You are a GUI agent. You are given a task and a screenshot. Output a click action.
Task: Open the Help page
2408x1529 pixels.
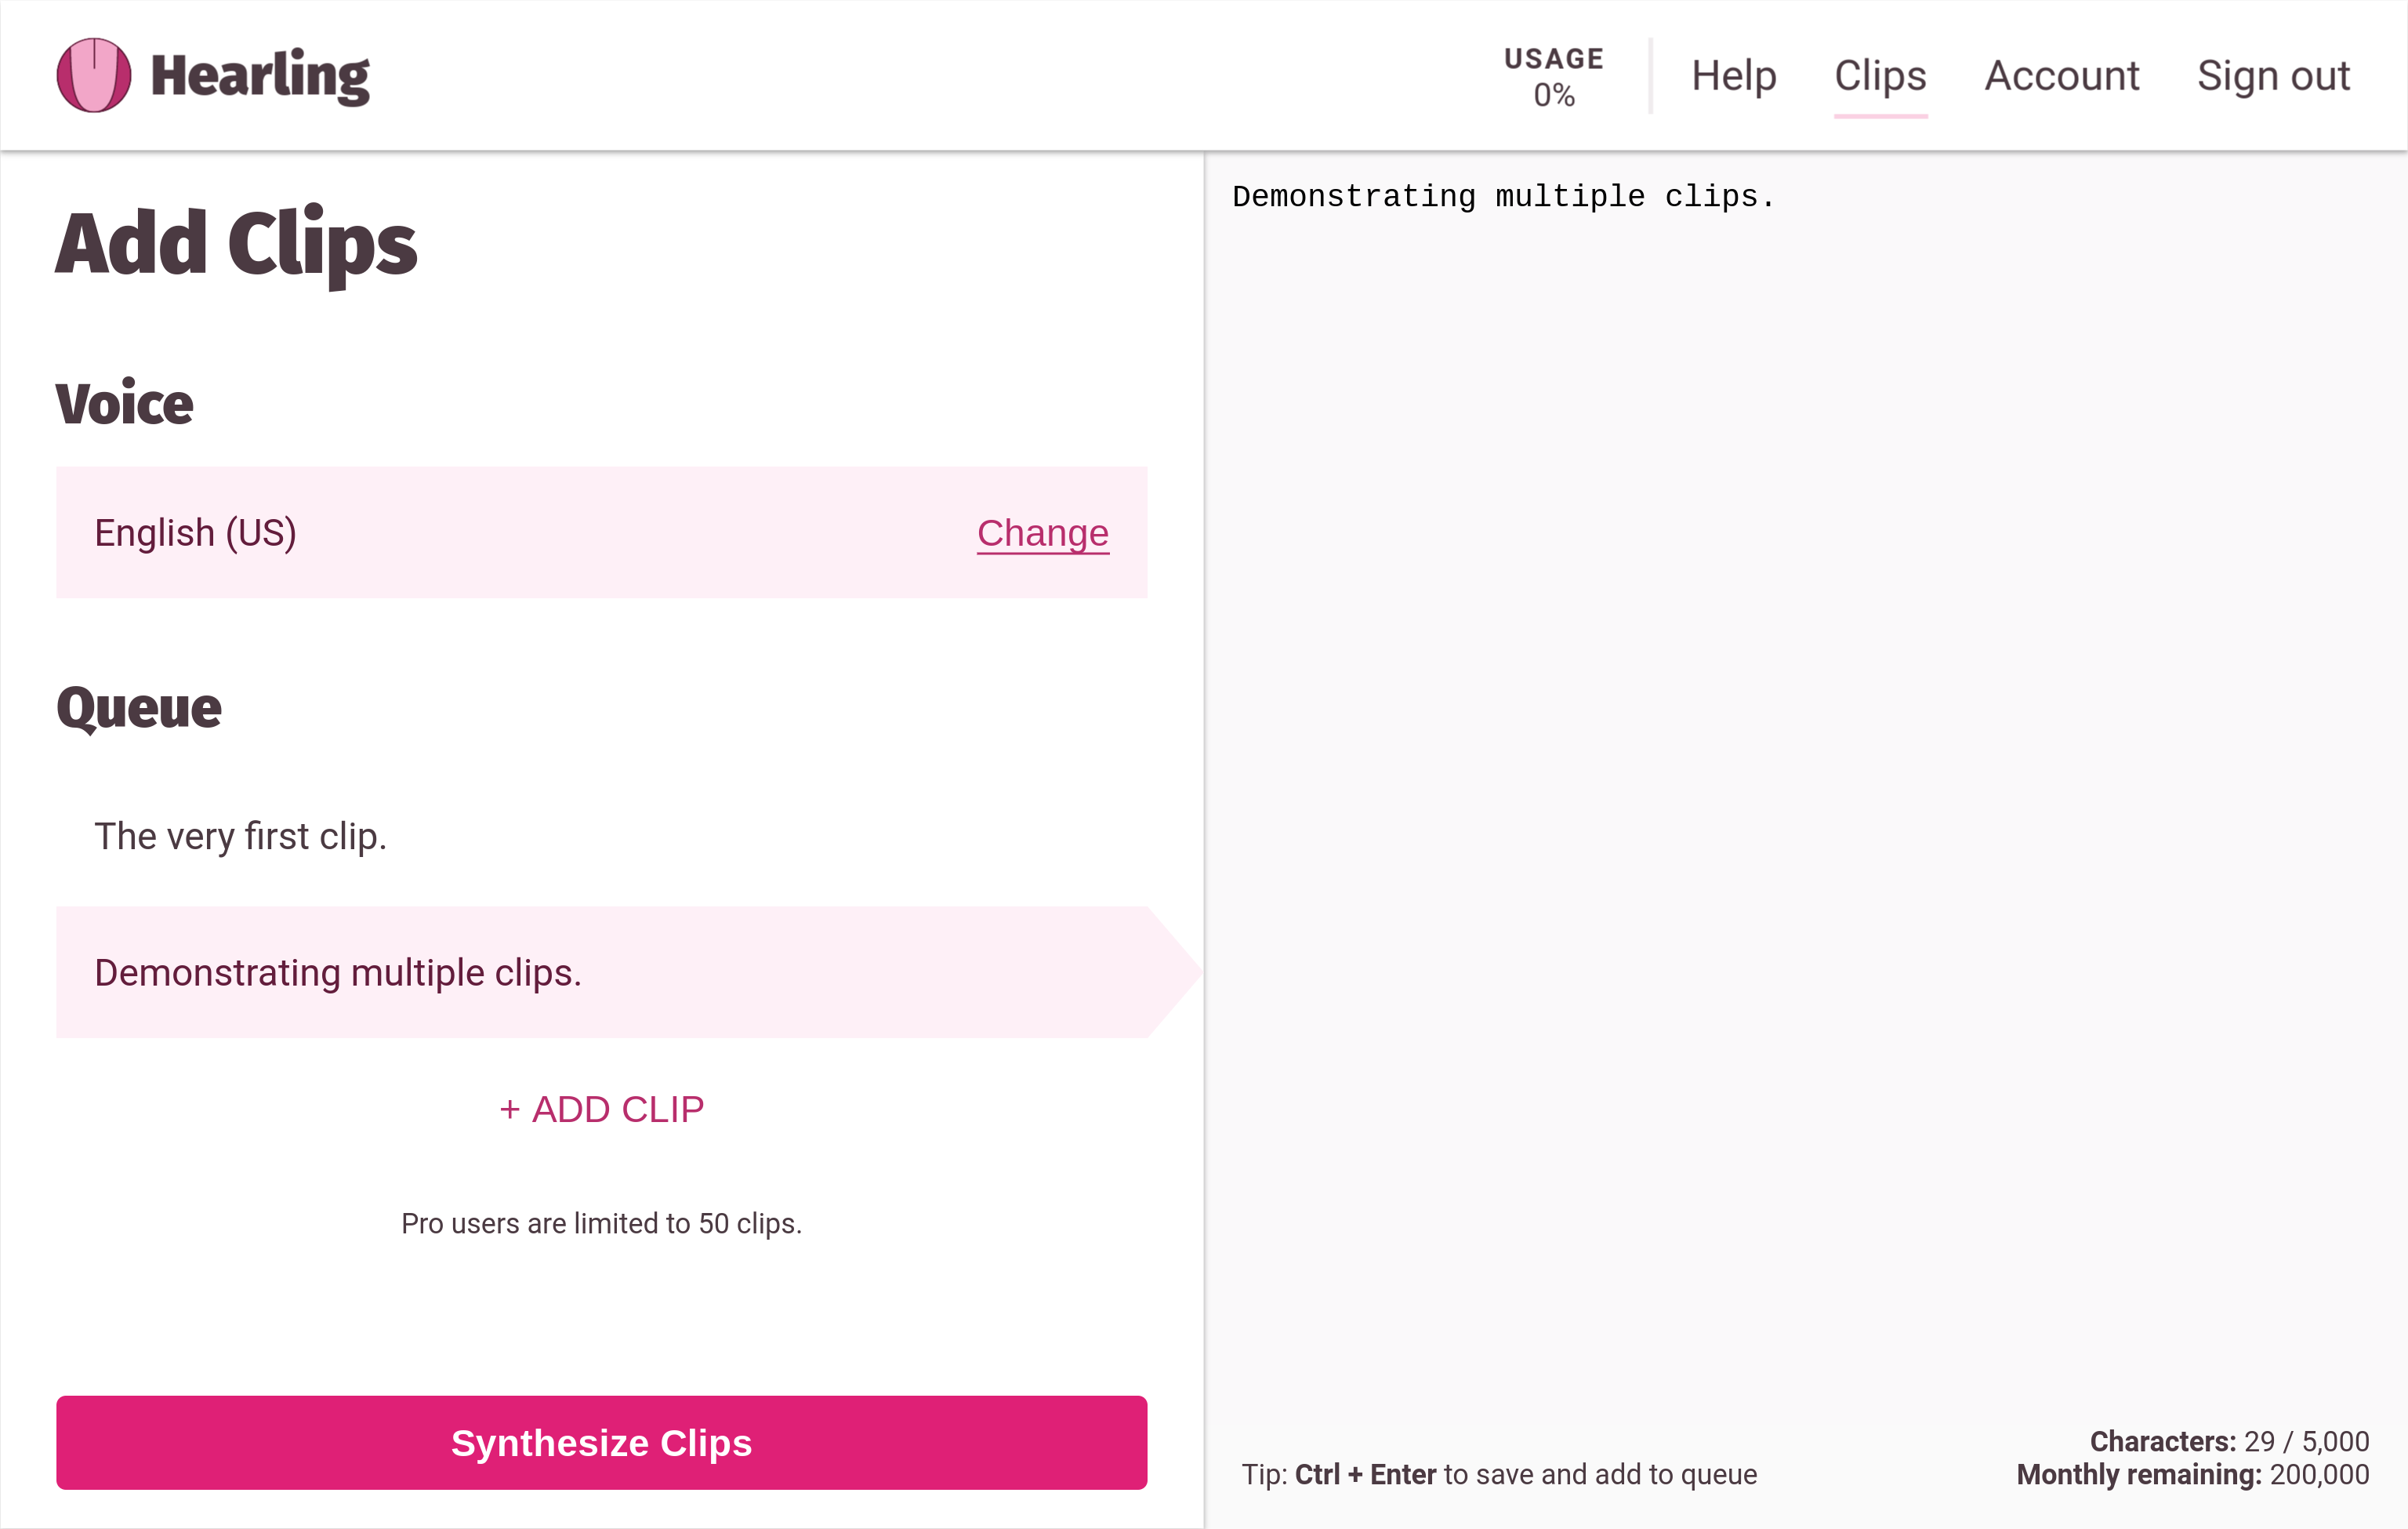pyautogui.click(x=1733, y=76)
